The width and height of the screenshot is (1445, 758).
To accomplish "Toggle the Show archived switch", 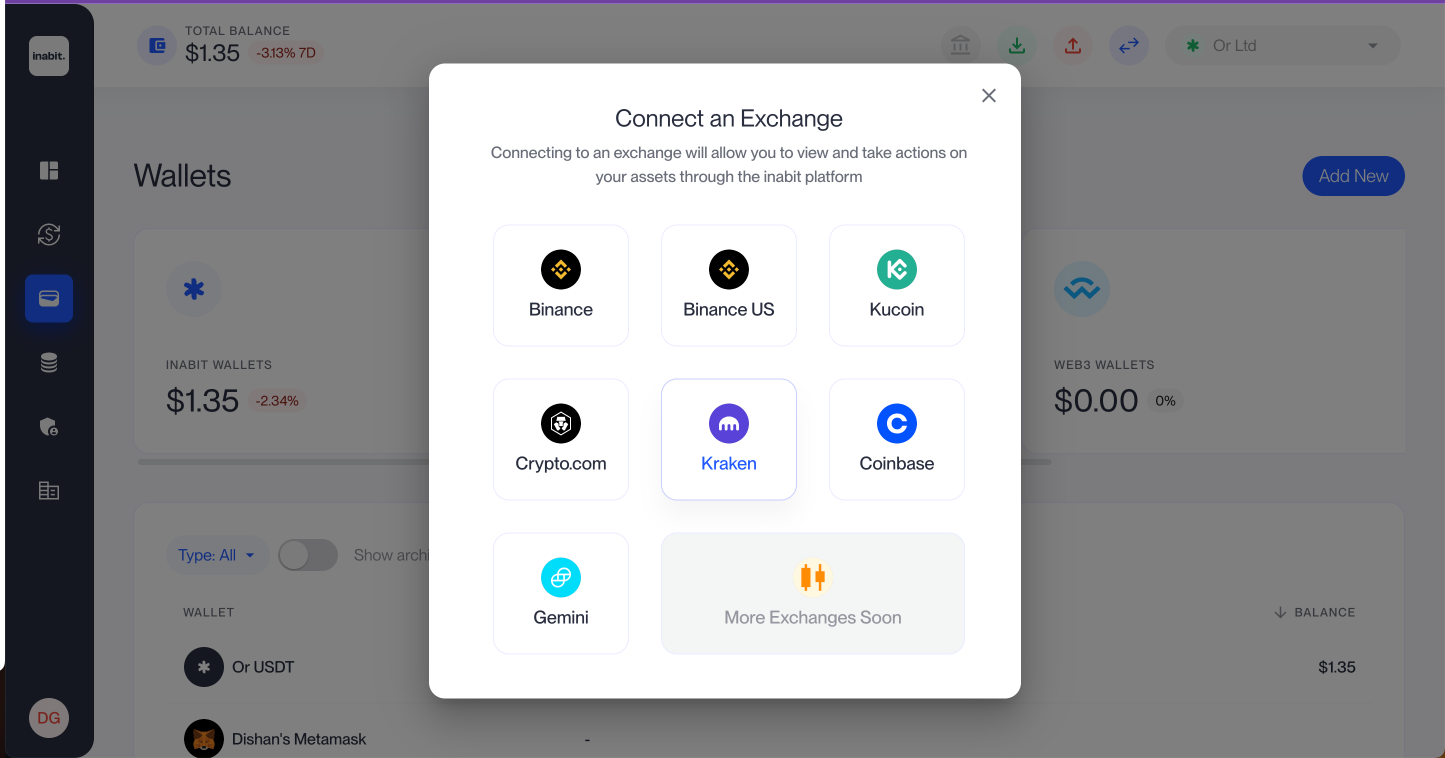I will (x=308, y=555).
